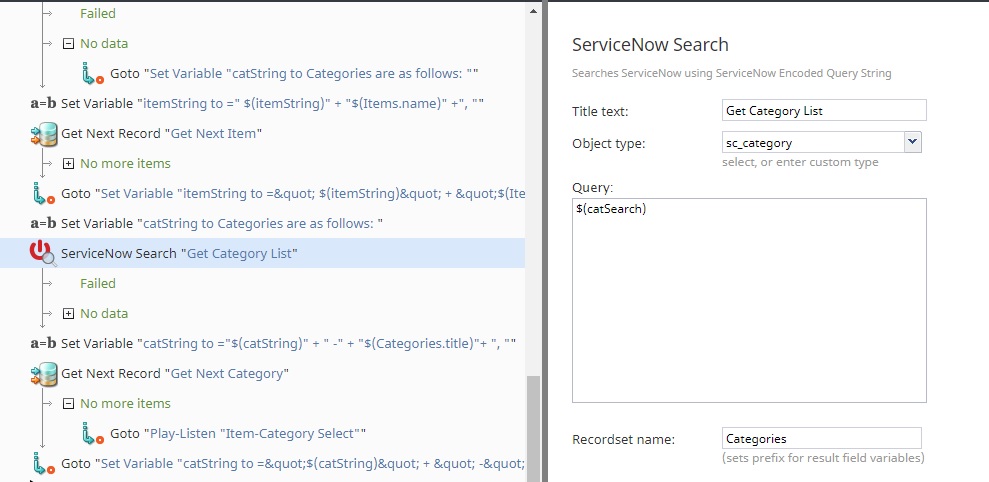Click the Object type sc_category field
This screenshot has height=482, width=989.
(x=813, y=143)
